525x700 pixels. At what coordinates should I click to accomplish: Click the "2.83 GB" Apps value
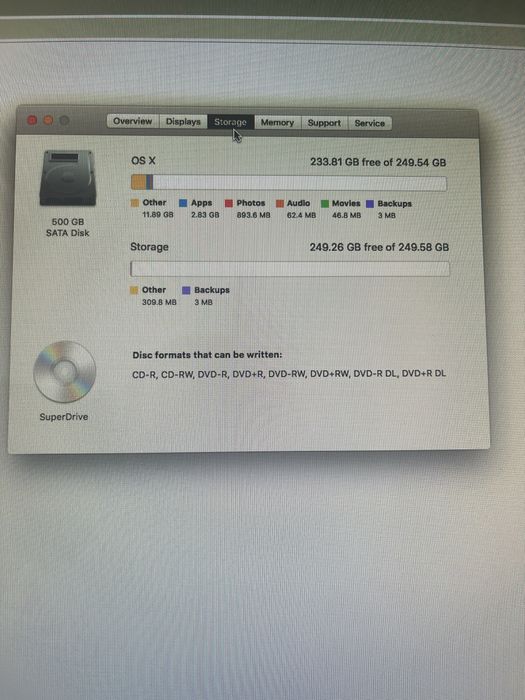point(205,215)
